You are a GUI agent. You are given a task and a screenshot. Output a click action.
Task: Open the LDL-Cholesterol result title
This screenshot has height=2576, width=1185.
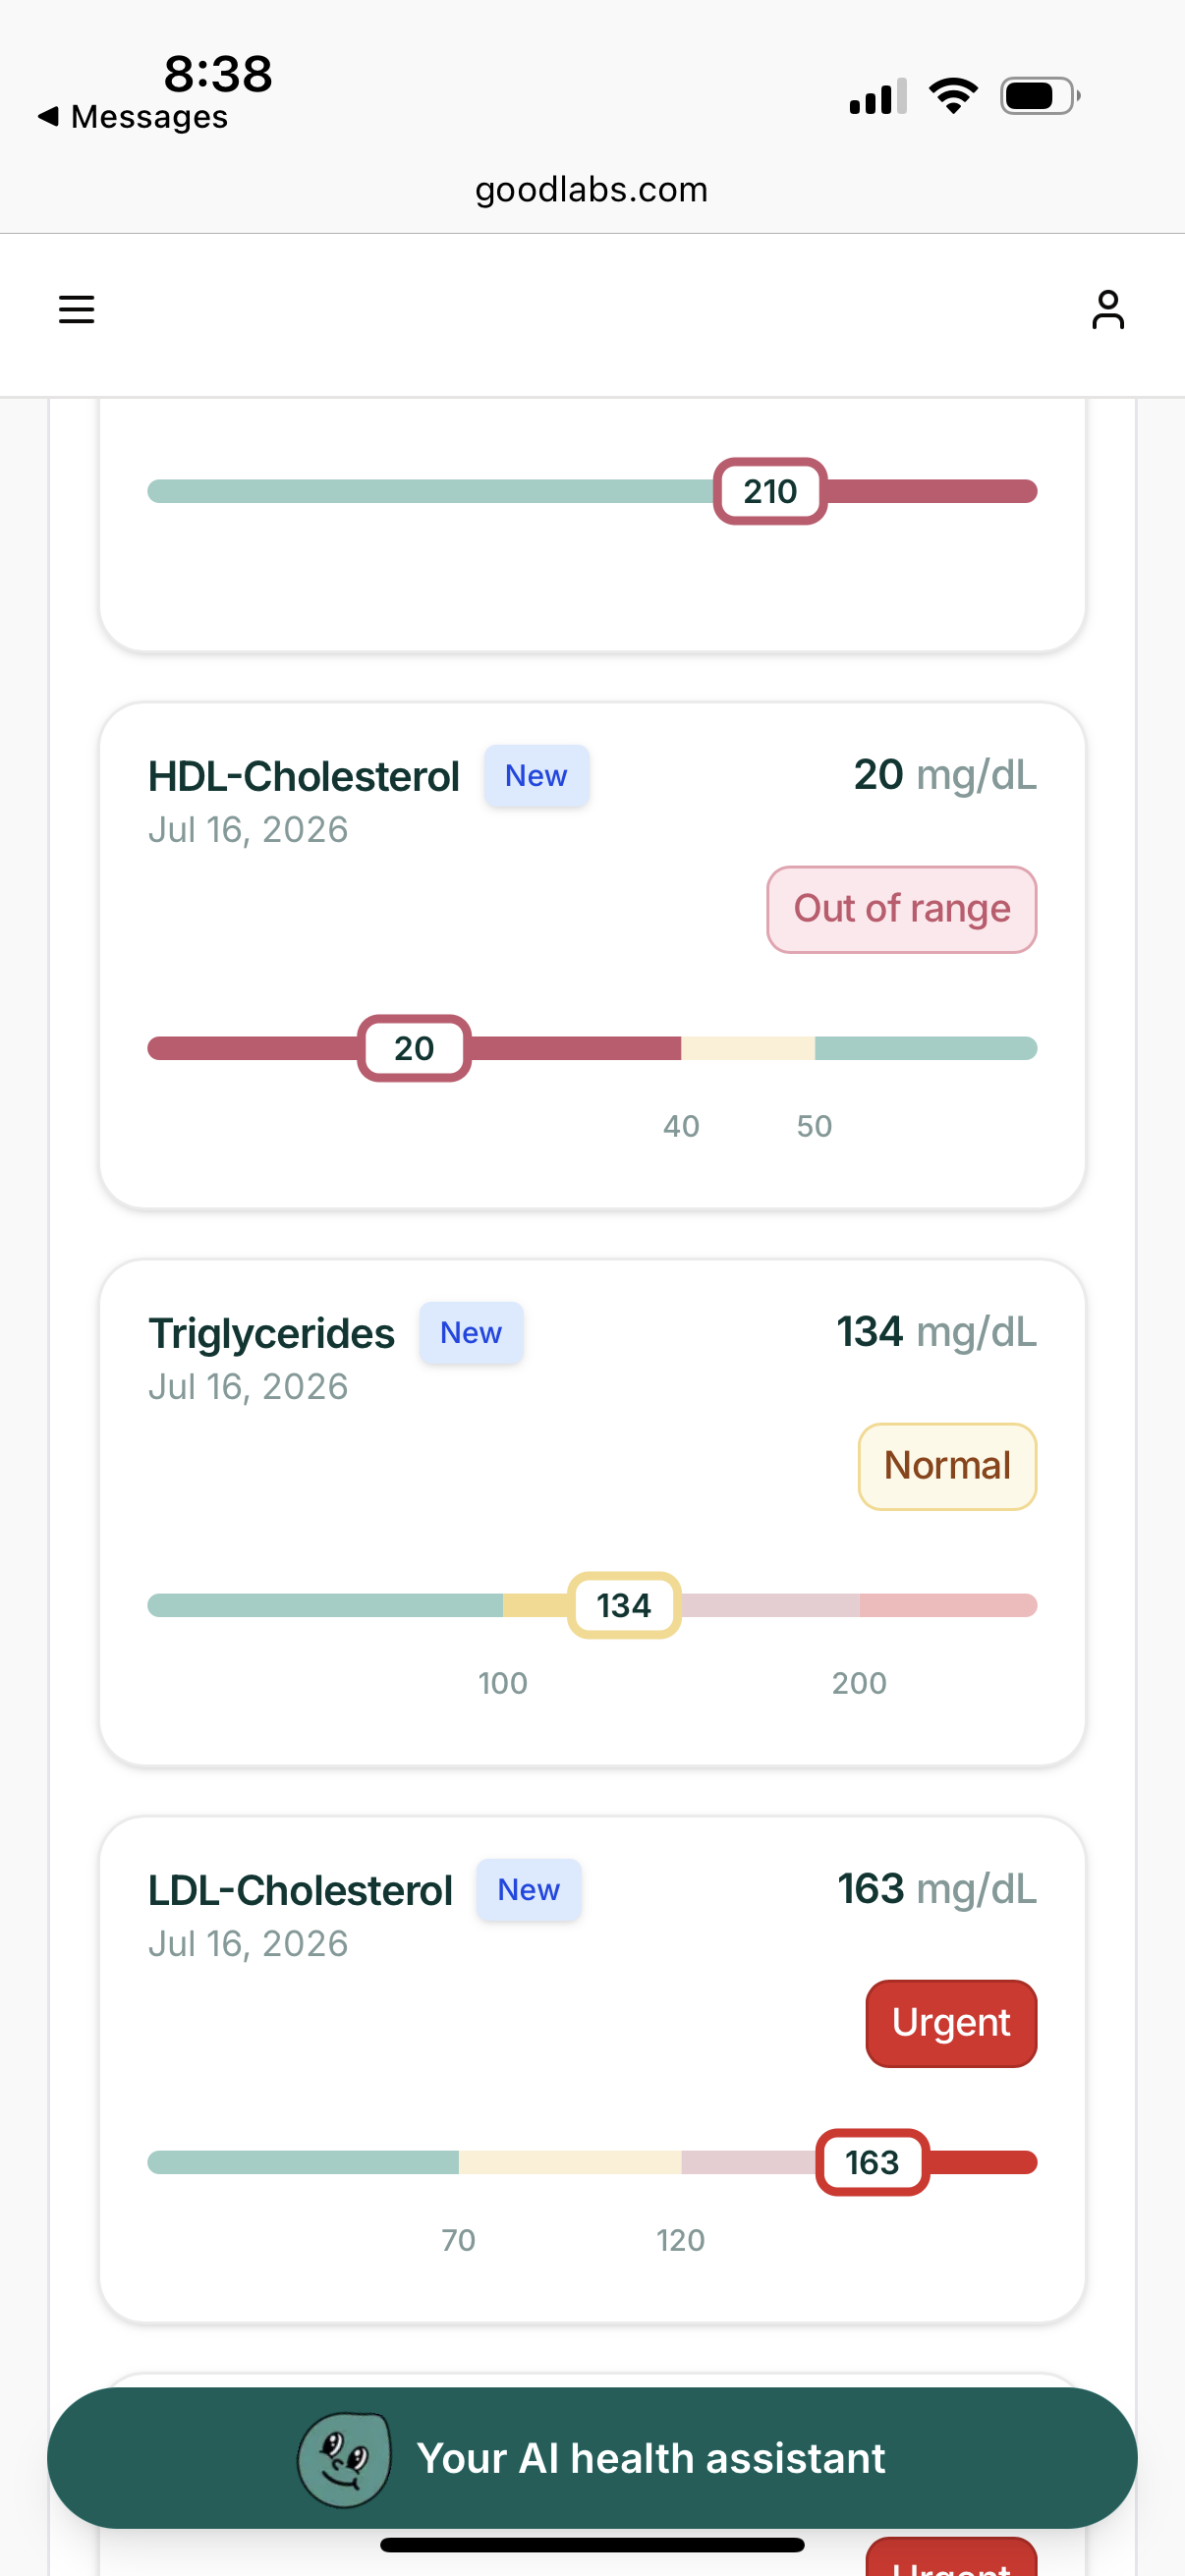(x=300, y=1890)
